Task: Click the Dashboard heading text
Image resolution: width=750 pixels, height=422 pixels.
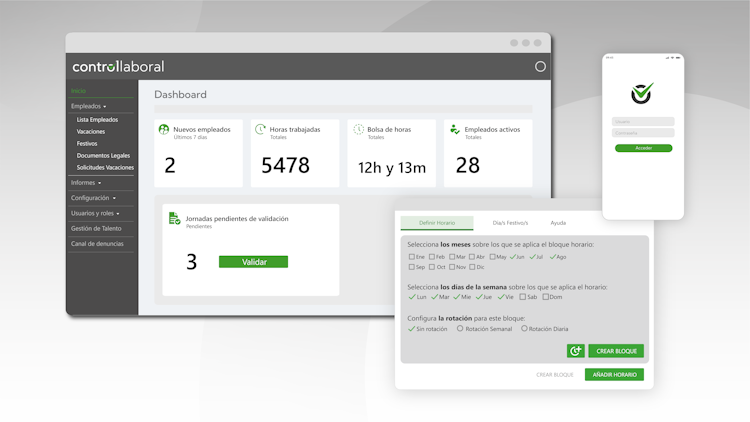Action: coord(180,95)
